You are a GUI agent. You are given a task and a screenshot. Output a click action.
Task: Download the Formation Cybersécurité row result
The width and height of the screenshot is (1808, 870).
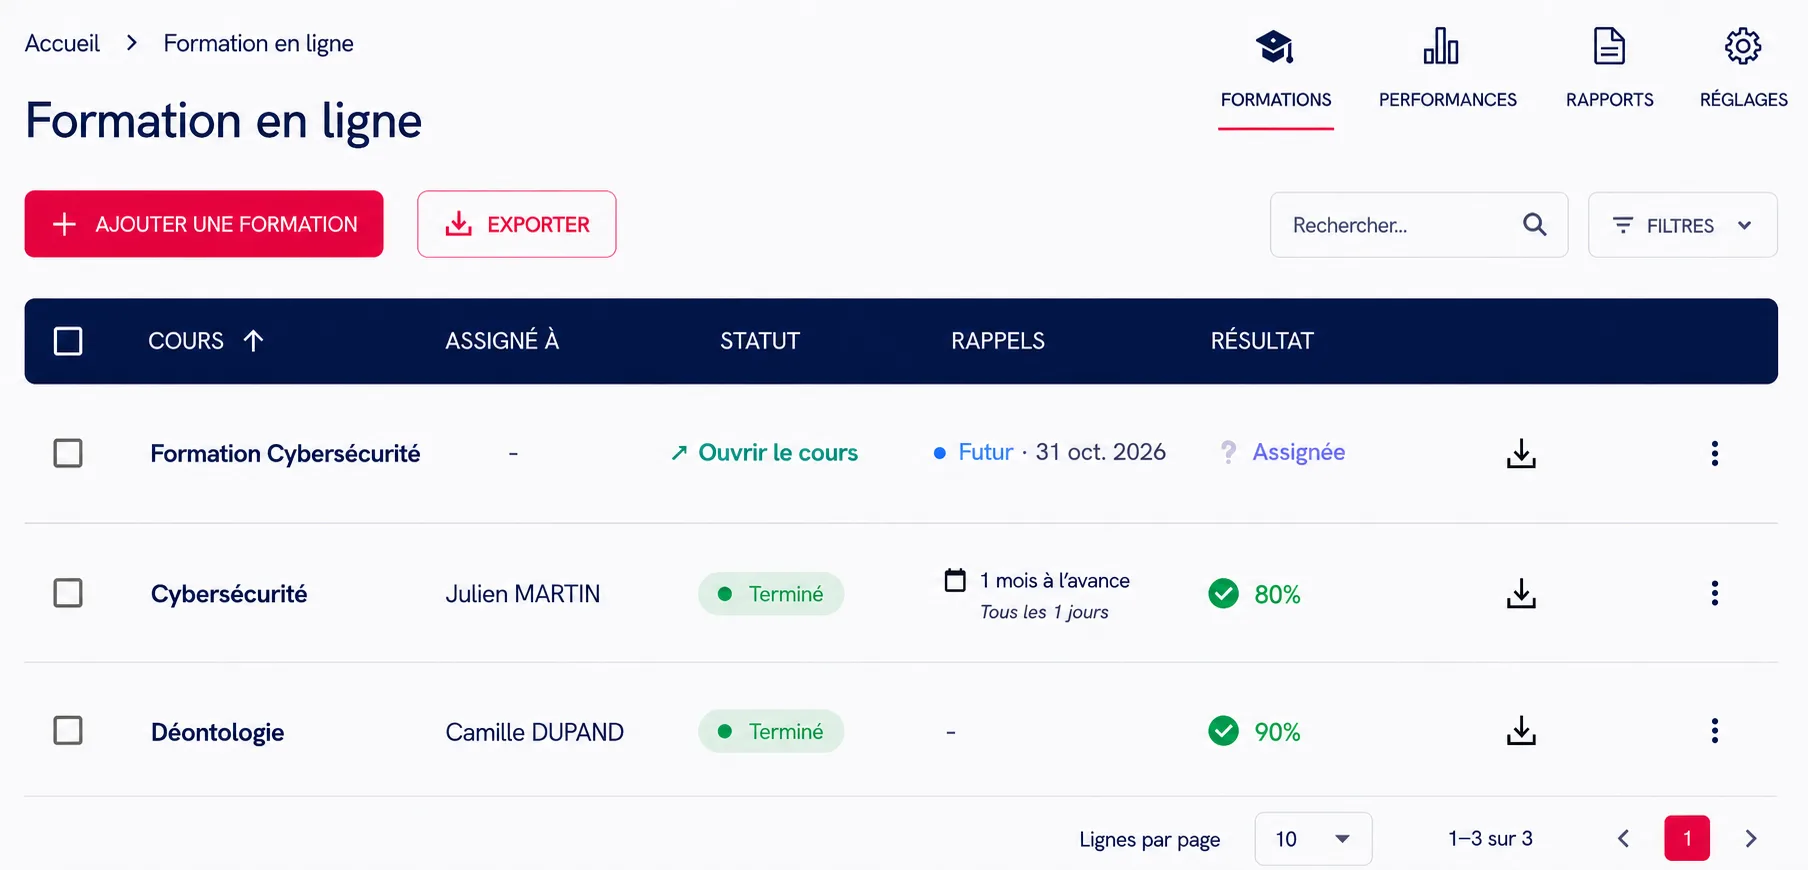click(1521, 453)
